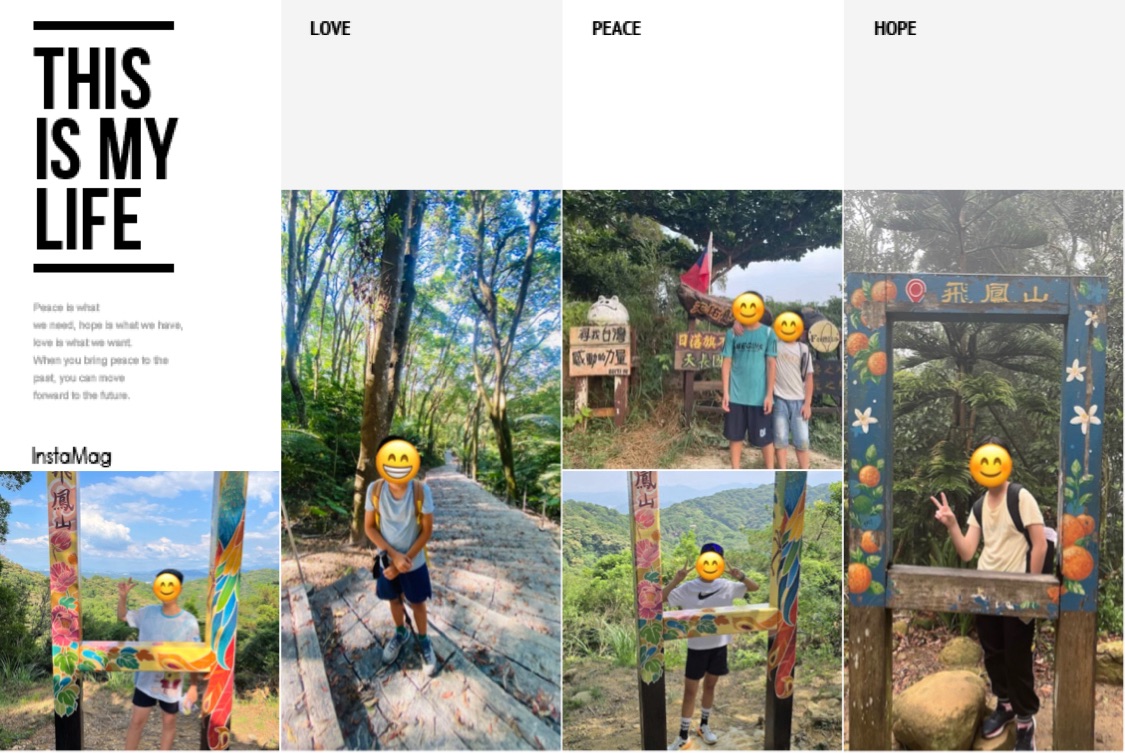
Task: Select the HOPE column header
Action: click(x=895, y=29)
